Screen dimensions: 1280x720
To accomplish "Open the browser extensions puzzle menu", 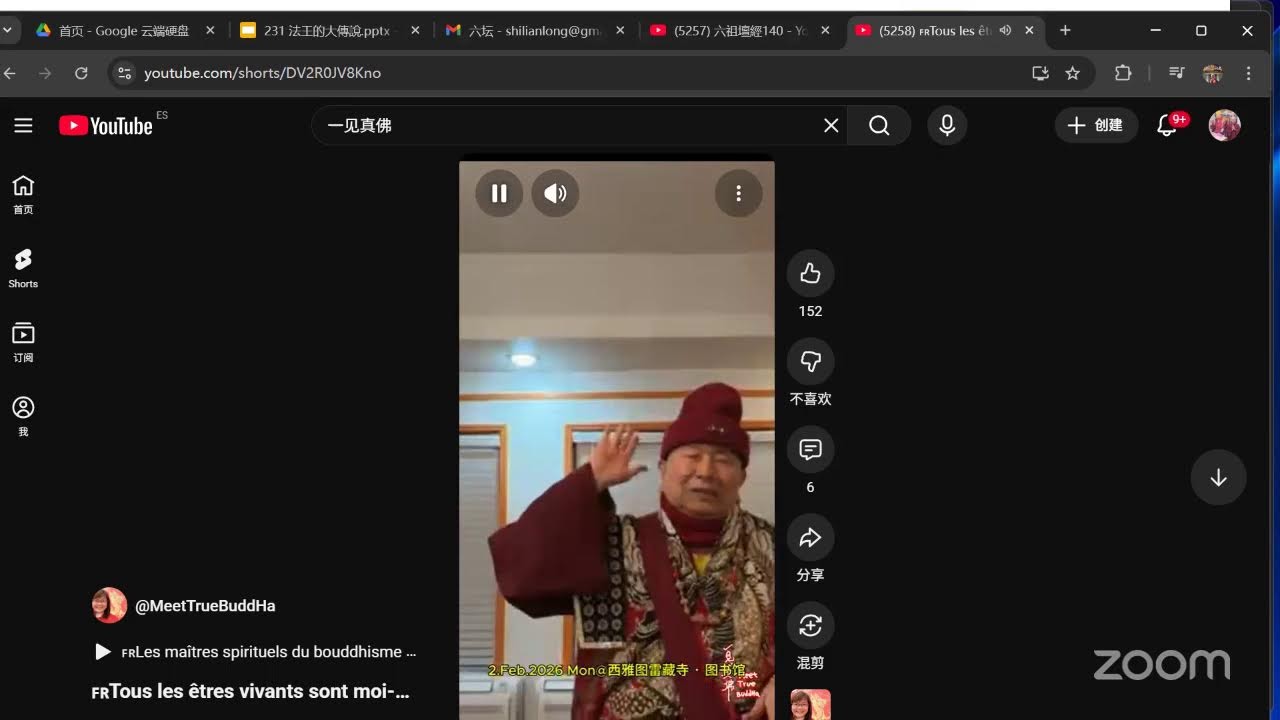I will [x=1123, y=73].
